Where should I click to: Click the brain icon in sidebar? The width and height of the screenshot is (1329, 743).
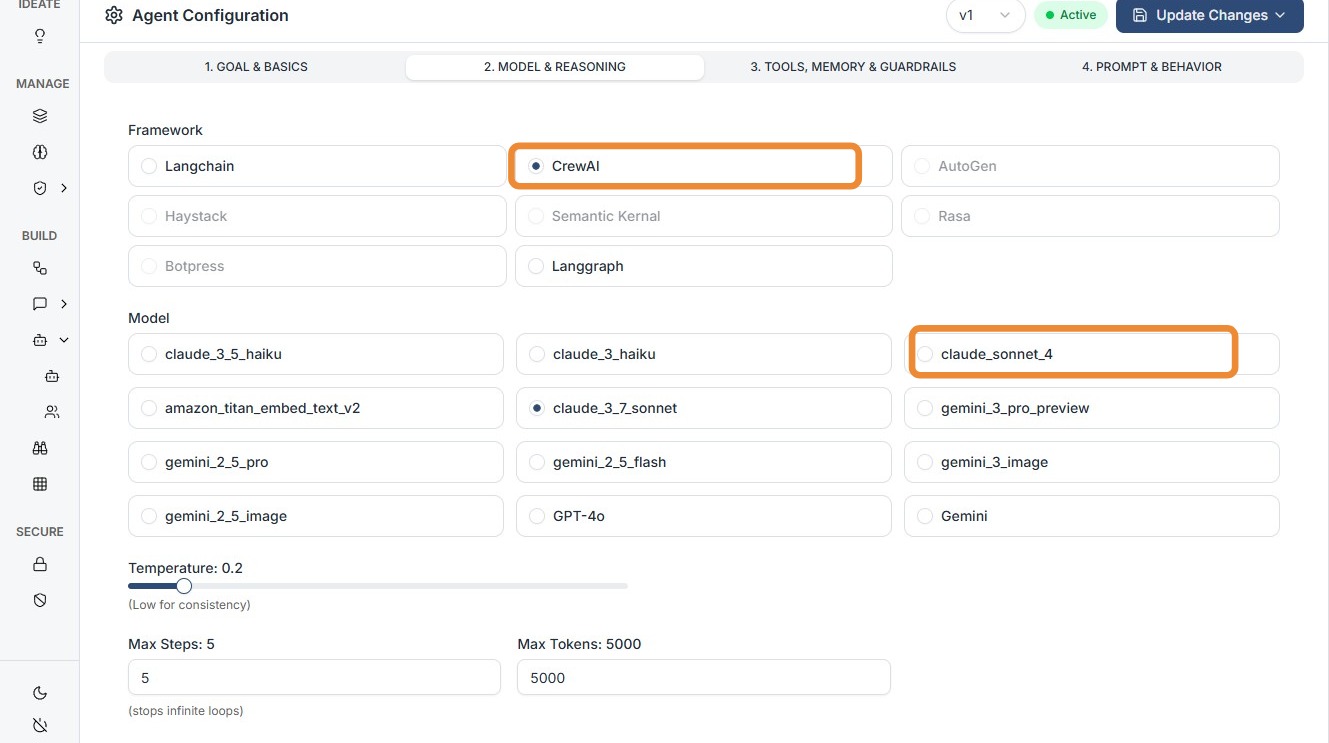pos(40,152)
